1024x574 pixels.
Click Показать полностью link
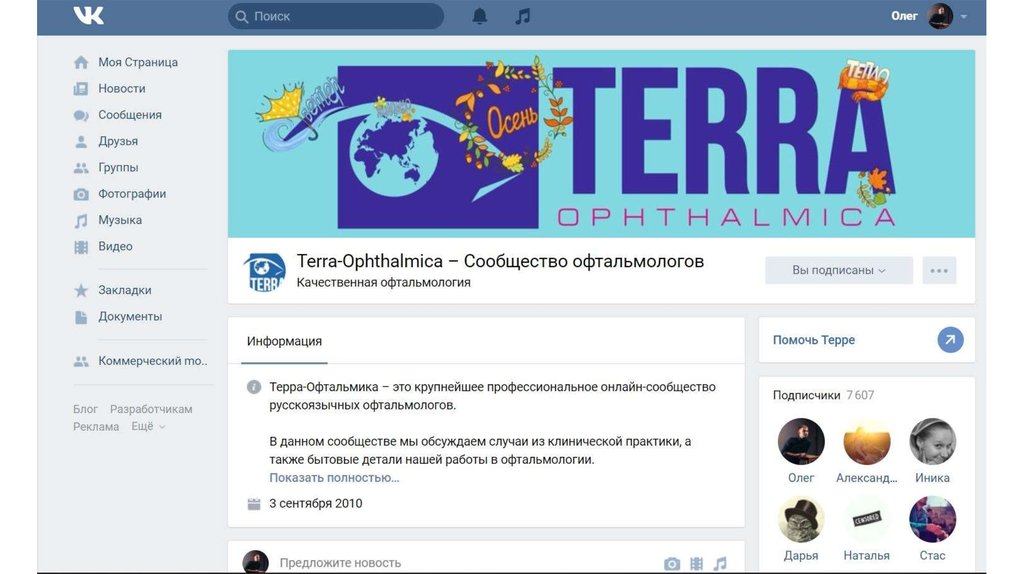pyautogui.click(x=334, y=477)
